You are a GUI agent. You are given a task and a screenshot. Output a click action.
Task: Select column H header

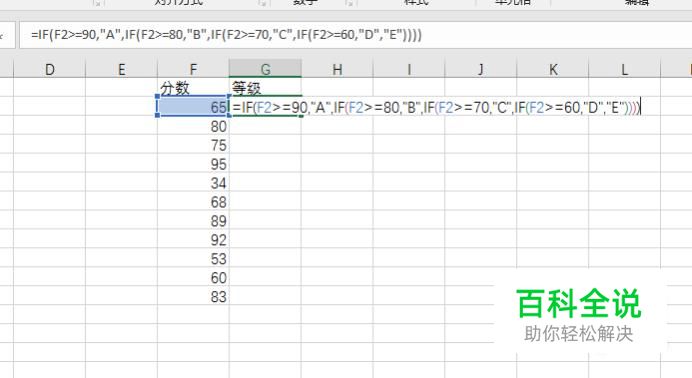(337, 69)
